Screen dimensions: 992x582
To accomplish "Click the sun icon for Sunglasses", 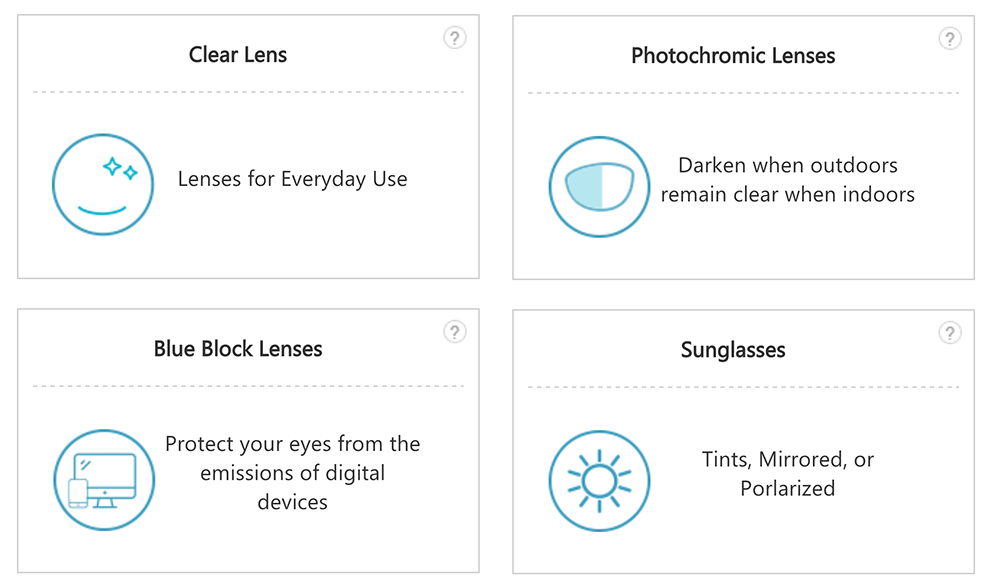I will coord(599,481).
